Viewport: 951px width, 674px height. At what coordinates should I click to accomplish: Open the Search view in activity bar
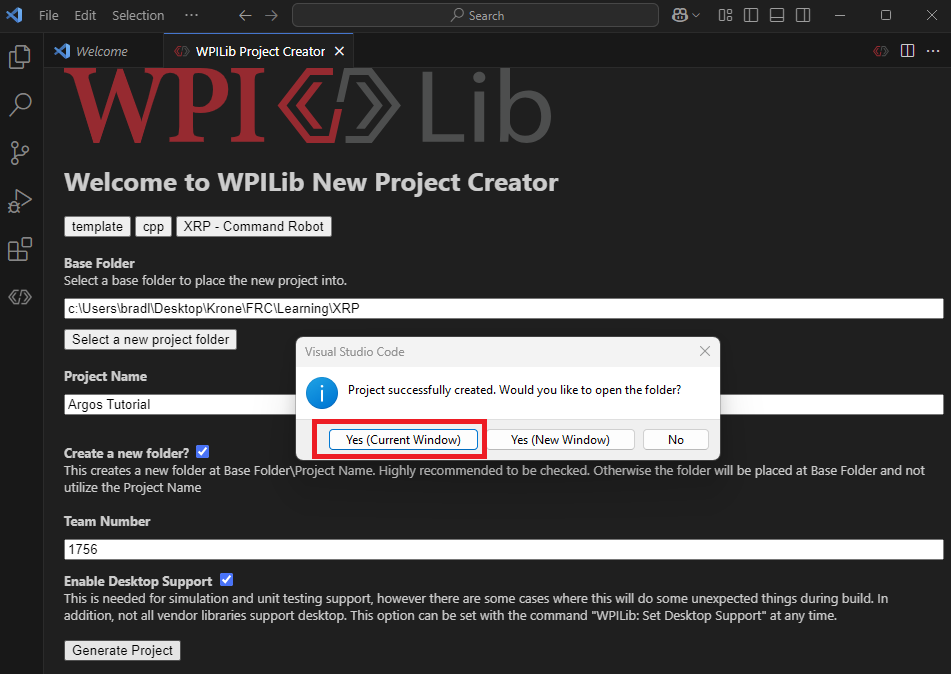coord(20,104)
